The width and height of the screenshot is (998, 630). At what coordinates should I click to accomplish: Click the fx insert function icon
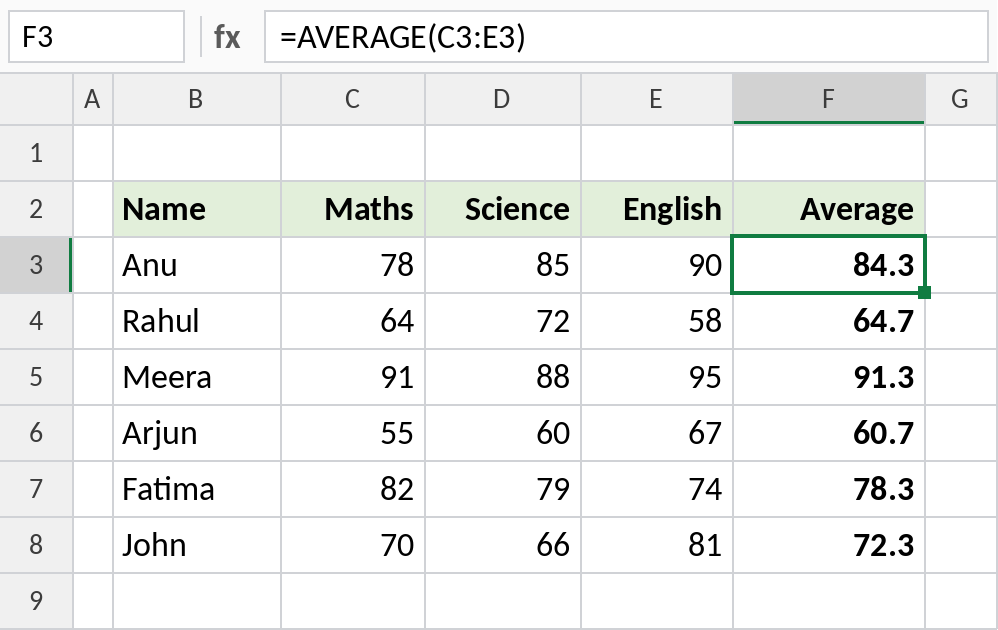point(227,37)
